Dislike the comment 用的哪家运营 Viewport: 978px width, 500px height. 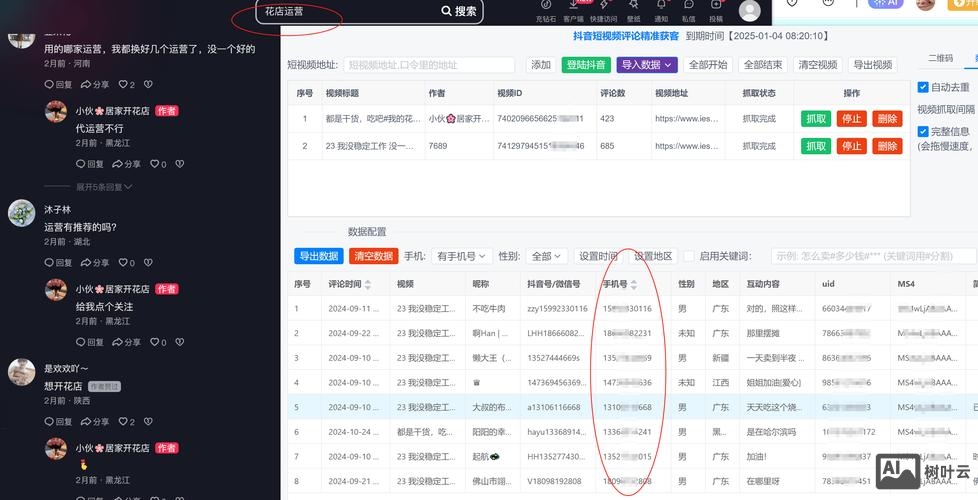pos(148,84)
